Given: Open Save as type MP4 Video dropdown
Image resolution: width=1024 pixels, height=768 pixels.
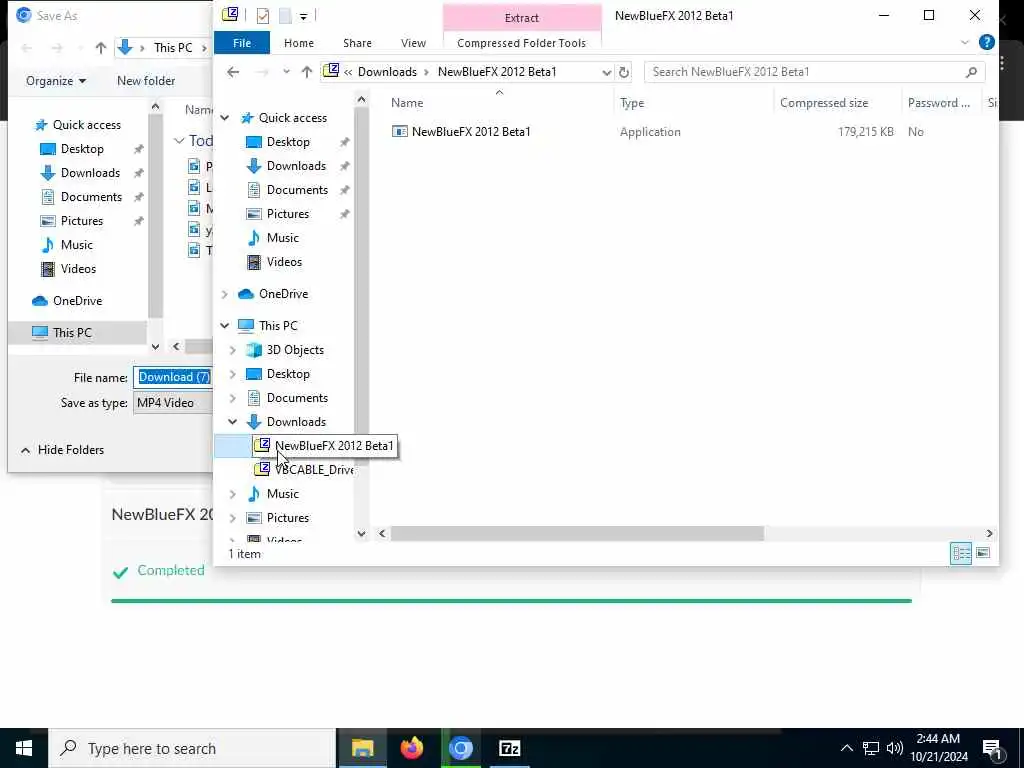Looking at the screenshot, I should click(x=174, y=403).
